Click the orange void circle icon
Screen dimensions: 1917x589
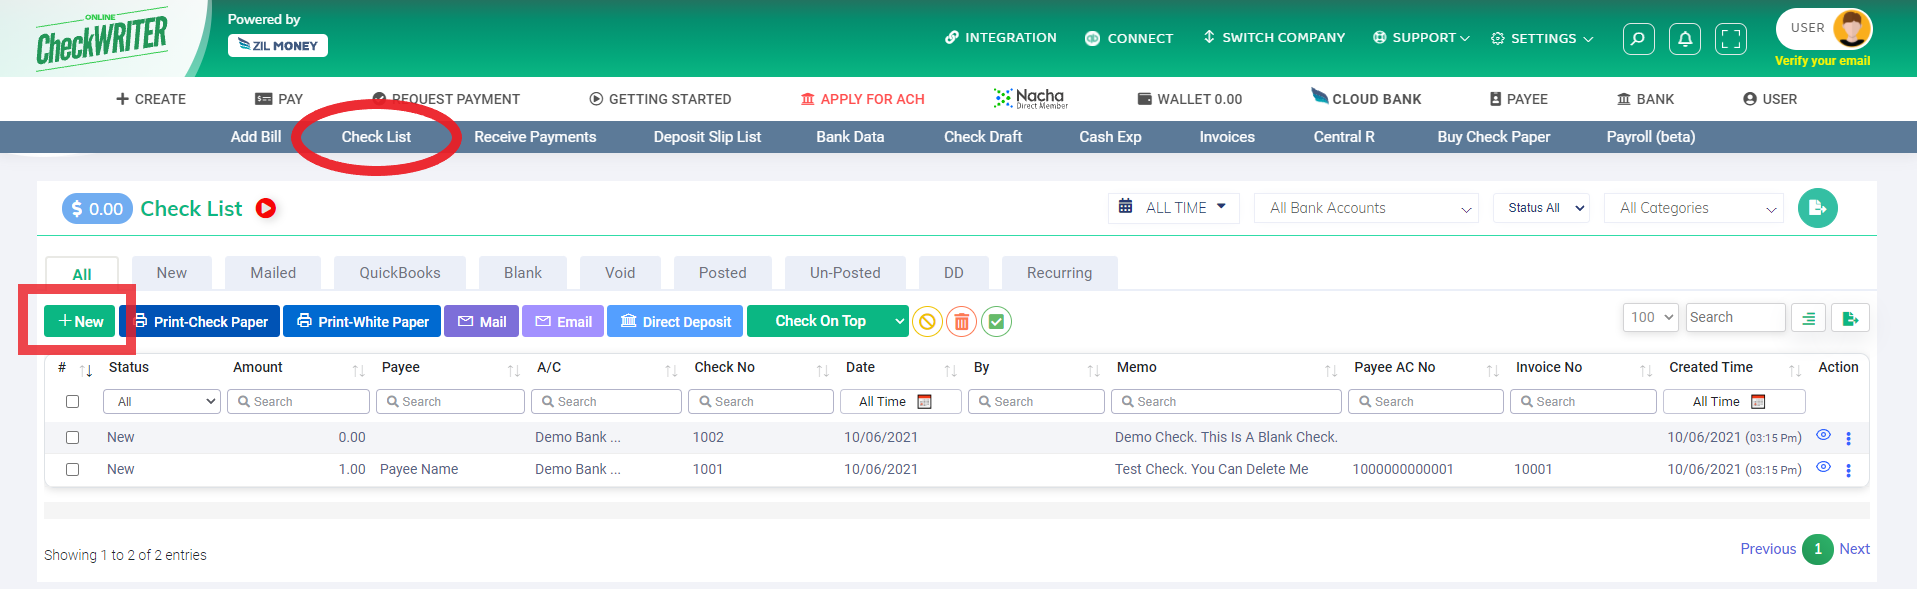[927, 322]
